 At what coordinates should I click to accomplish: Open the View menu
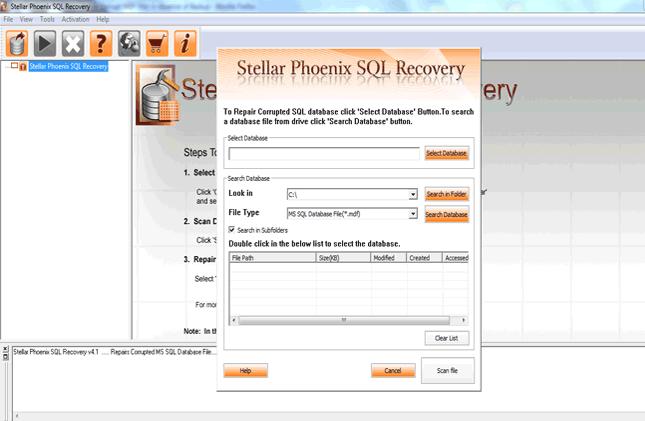pyautogui.click(x=26, y=19)
